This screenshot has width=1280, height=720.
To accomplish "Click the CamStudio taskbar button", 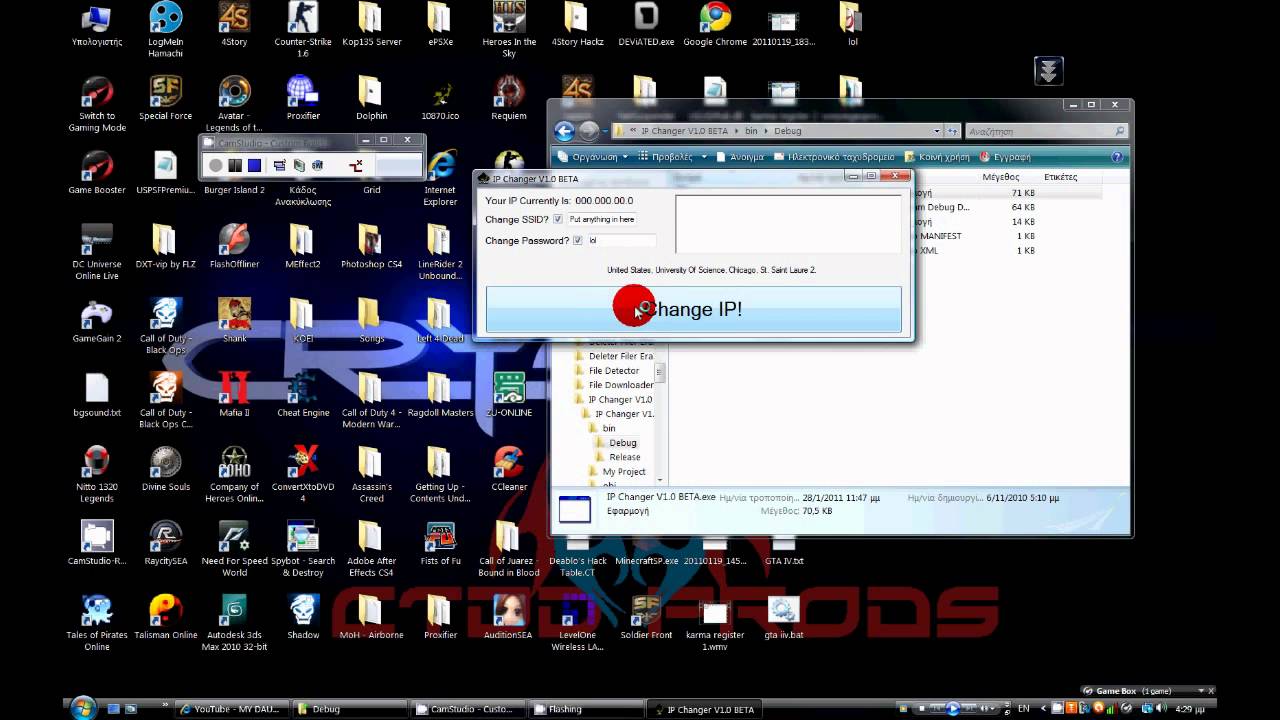I will (x=468, y=709).
